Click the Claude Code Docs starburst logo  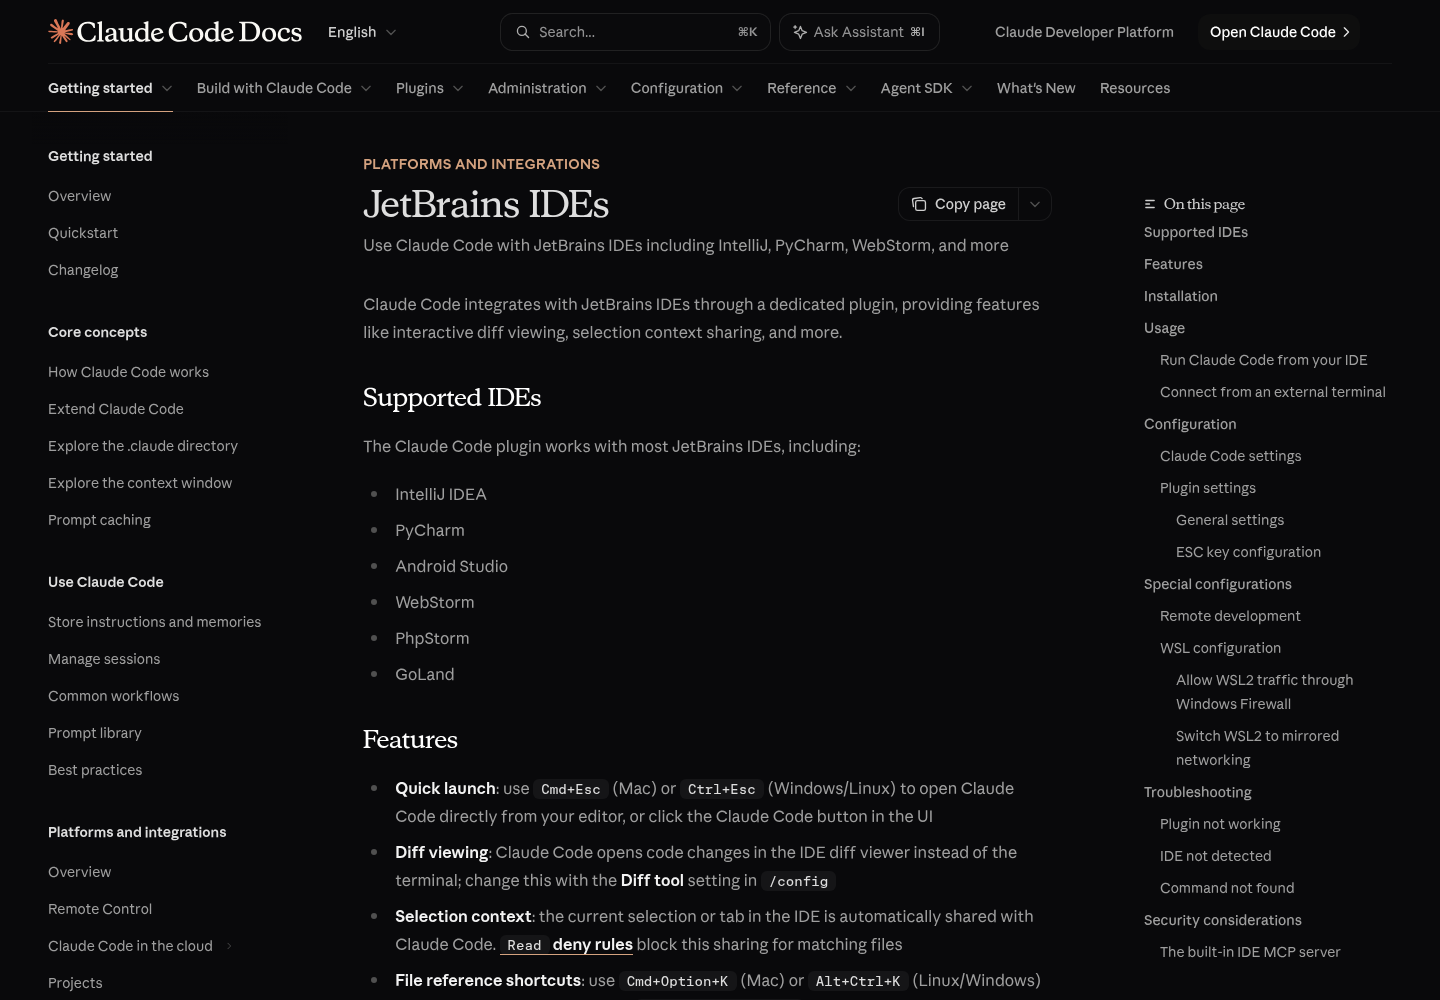(x=61, y=32)
